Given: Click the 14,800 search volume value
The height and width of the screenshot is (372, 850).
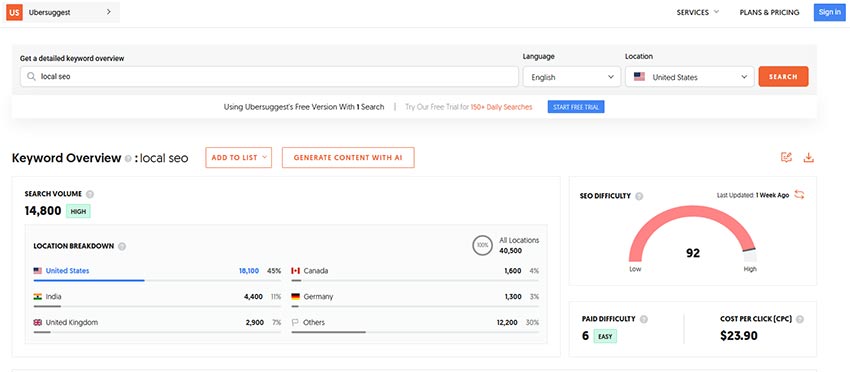Looking at the screenshot, I should [x=43, y=211].
